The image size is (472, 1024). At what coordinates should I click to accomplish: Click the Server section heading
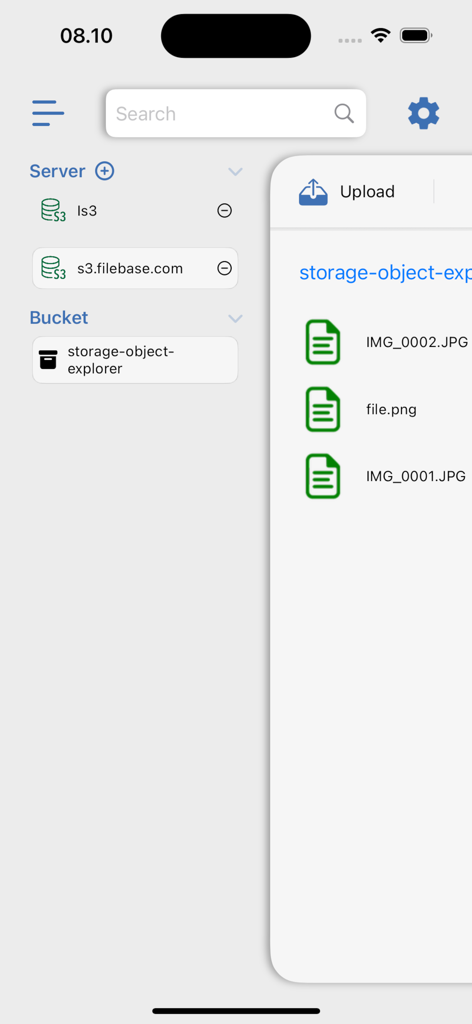tap(57, 171)
